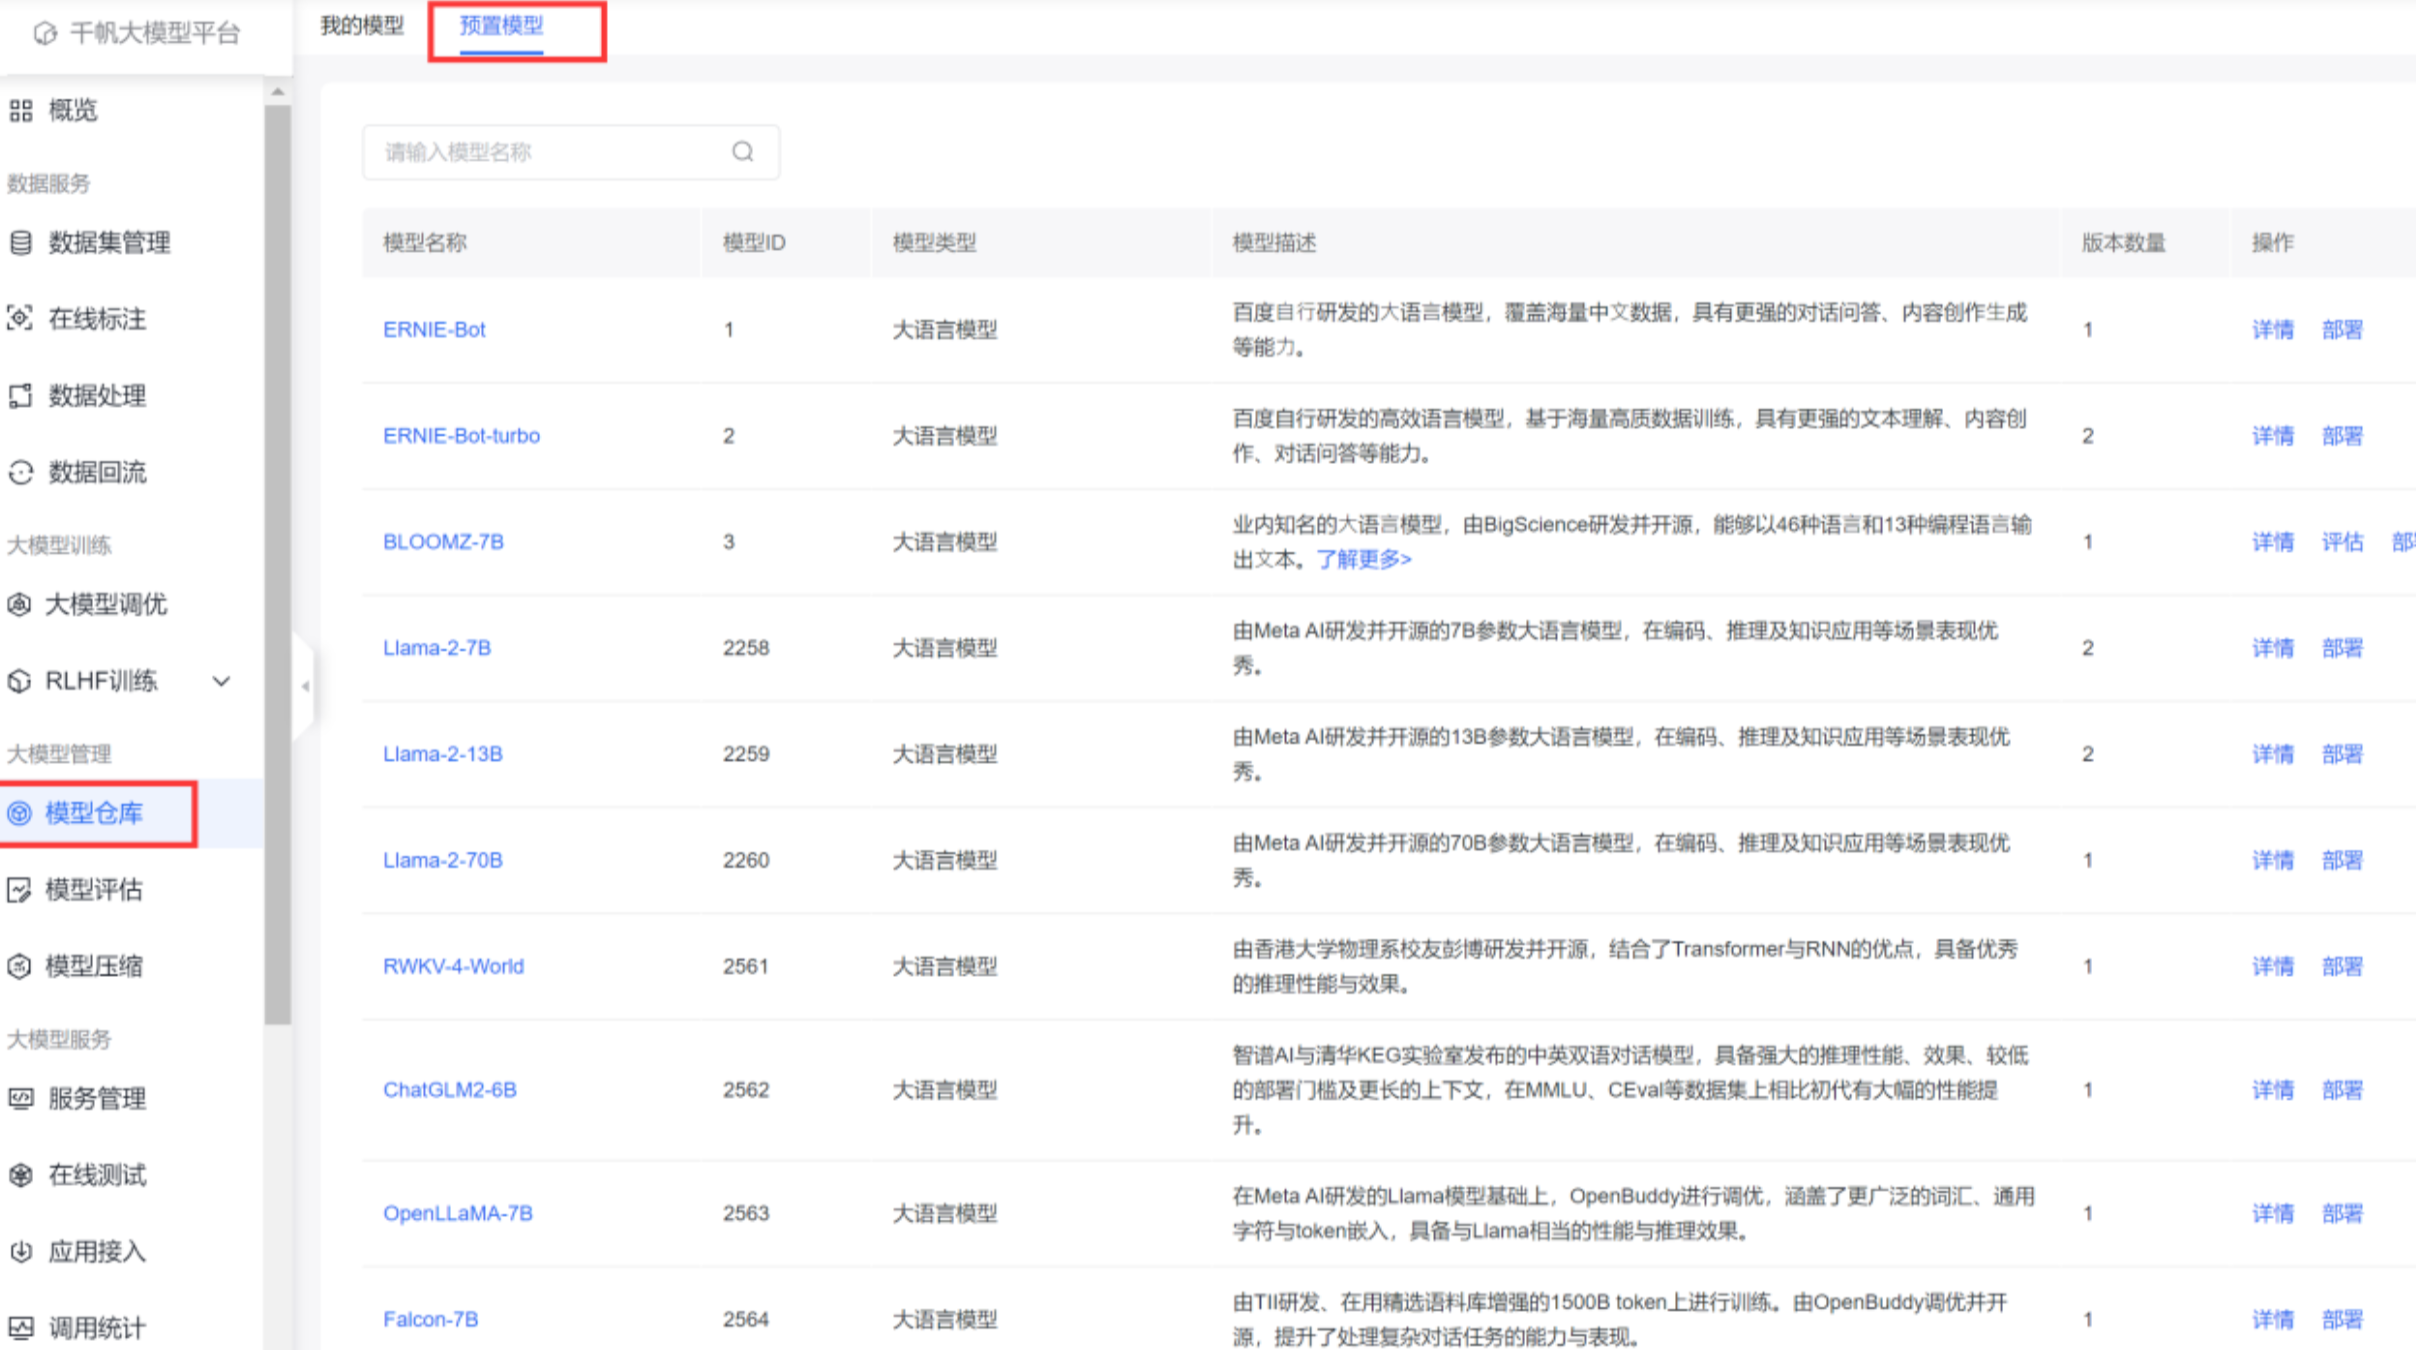The height and width of the screenshot is (1350, 2416).
Task: Click the 数据回流 refresh icon
Action: point(21,472)
